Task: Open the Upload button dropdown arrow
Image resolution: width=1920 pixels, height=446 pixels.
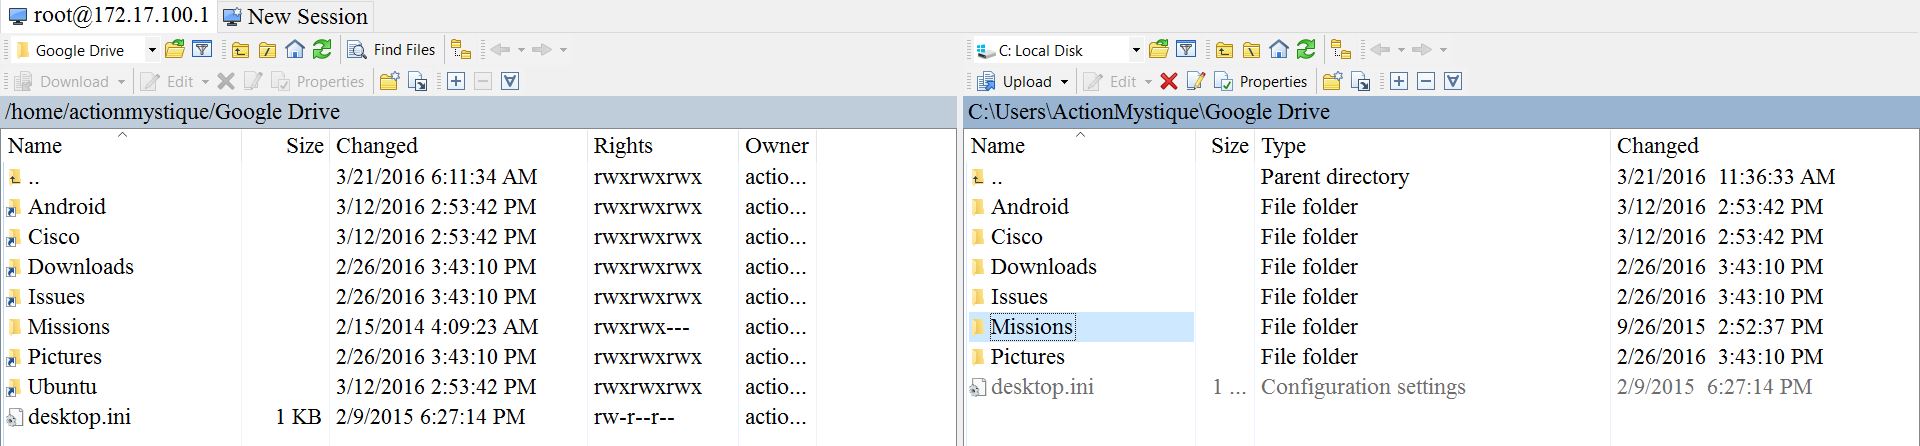Action: [x=1064, y=82]
